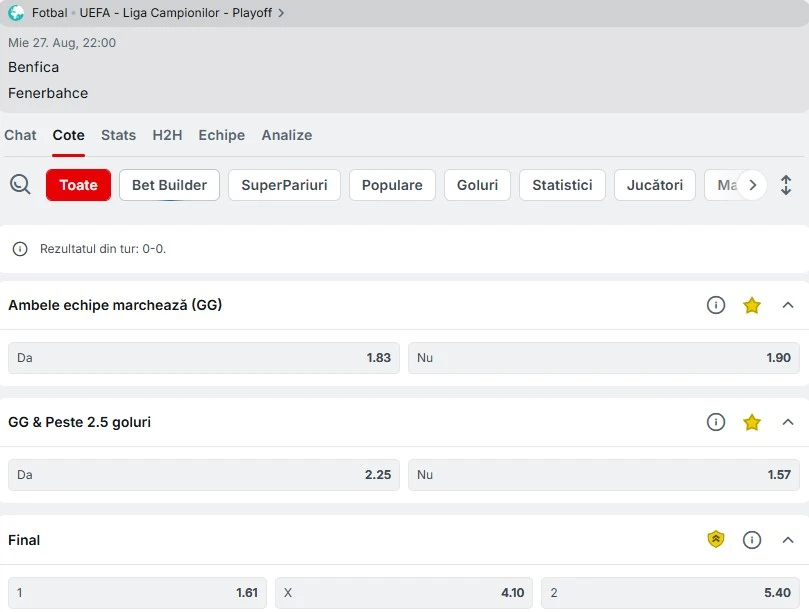
Task: Click the expand/collapse all markets arrows icon
Action: 786,185
